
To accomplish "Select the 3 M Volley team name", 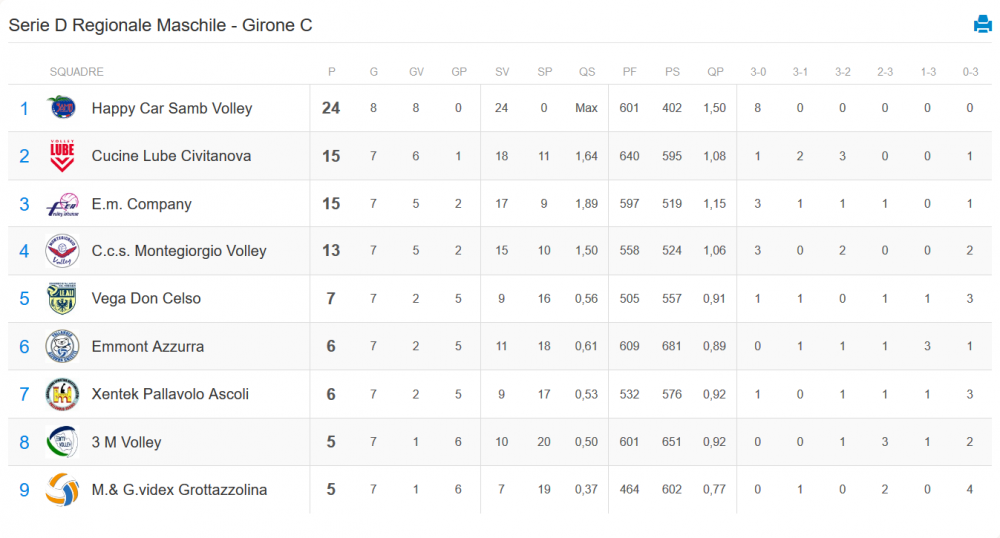I will (126, 442).
